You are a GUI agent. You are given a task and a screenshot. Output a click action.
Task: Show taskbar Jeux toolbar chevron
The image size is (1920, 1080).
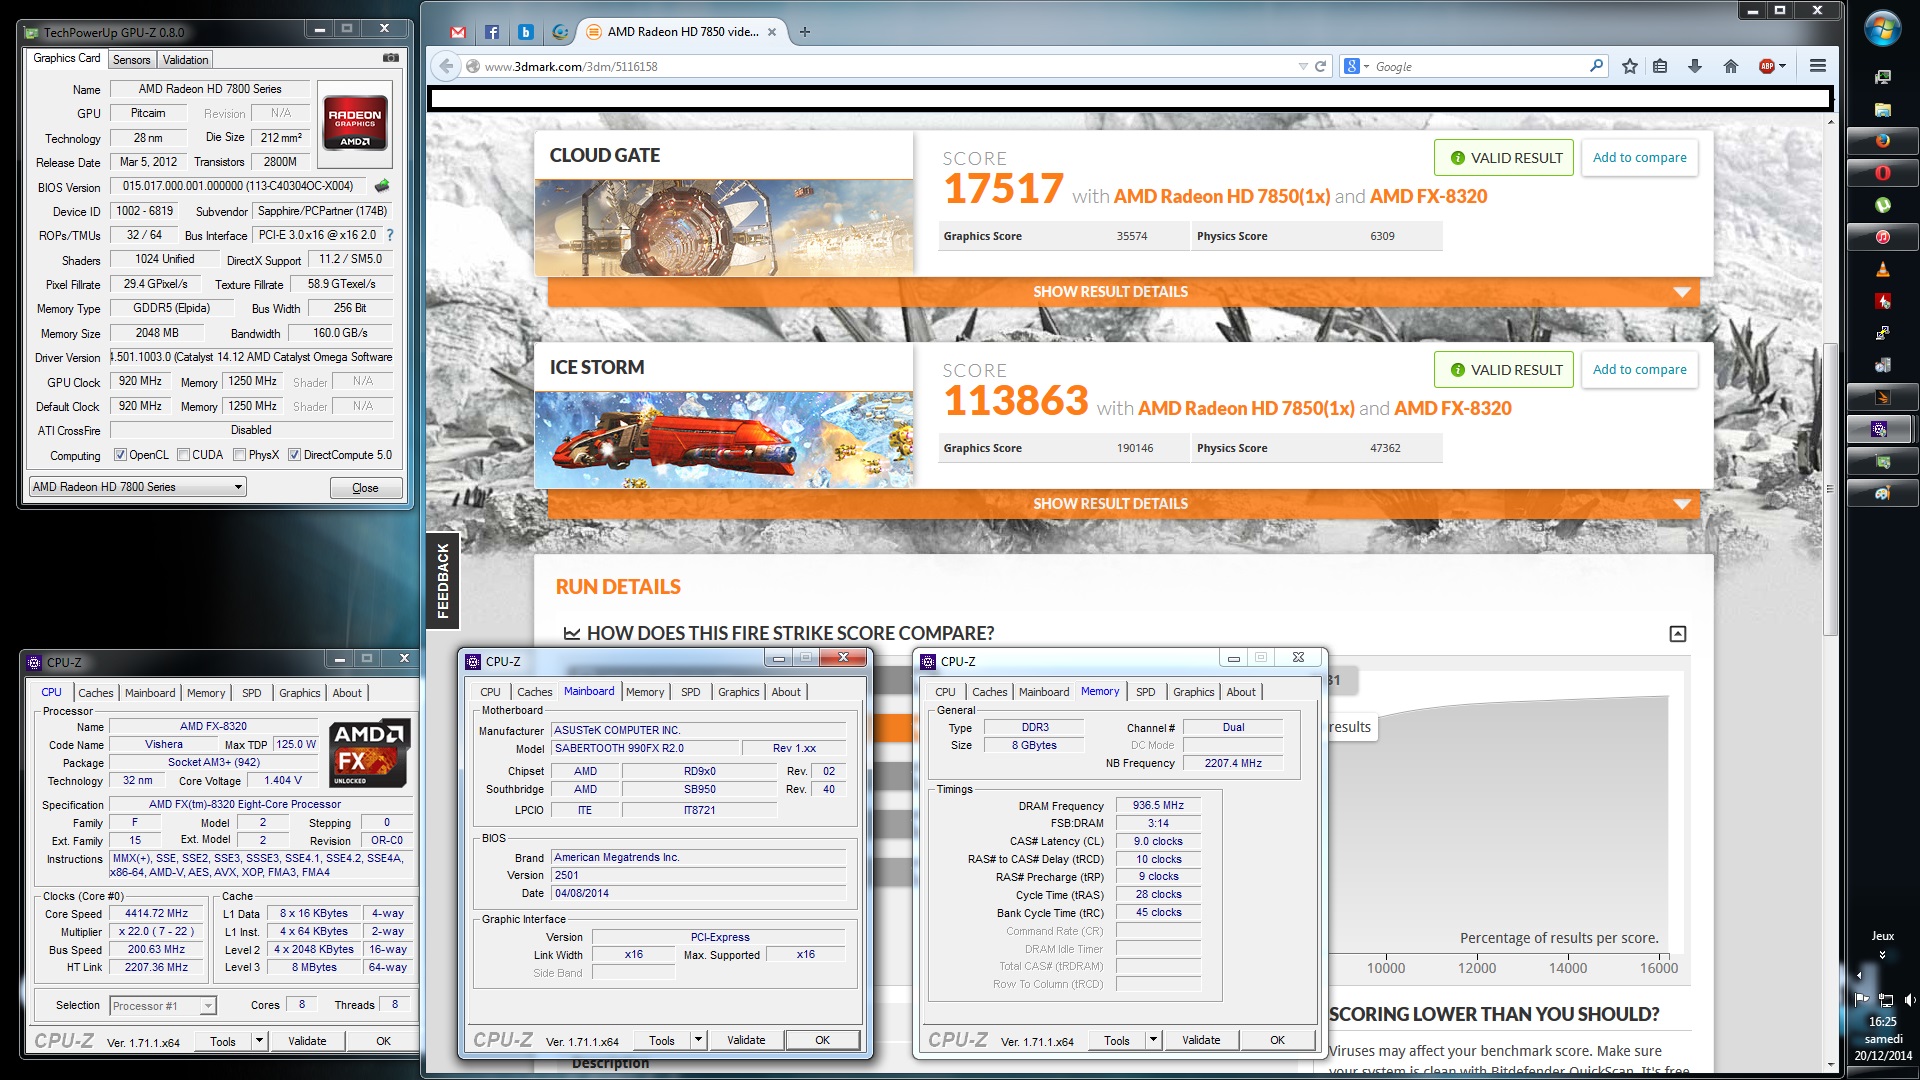tap(1882, 955)
